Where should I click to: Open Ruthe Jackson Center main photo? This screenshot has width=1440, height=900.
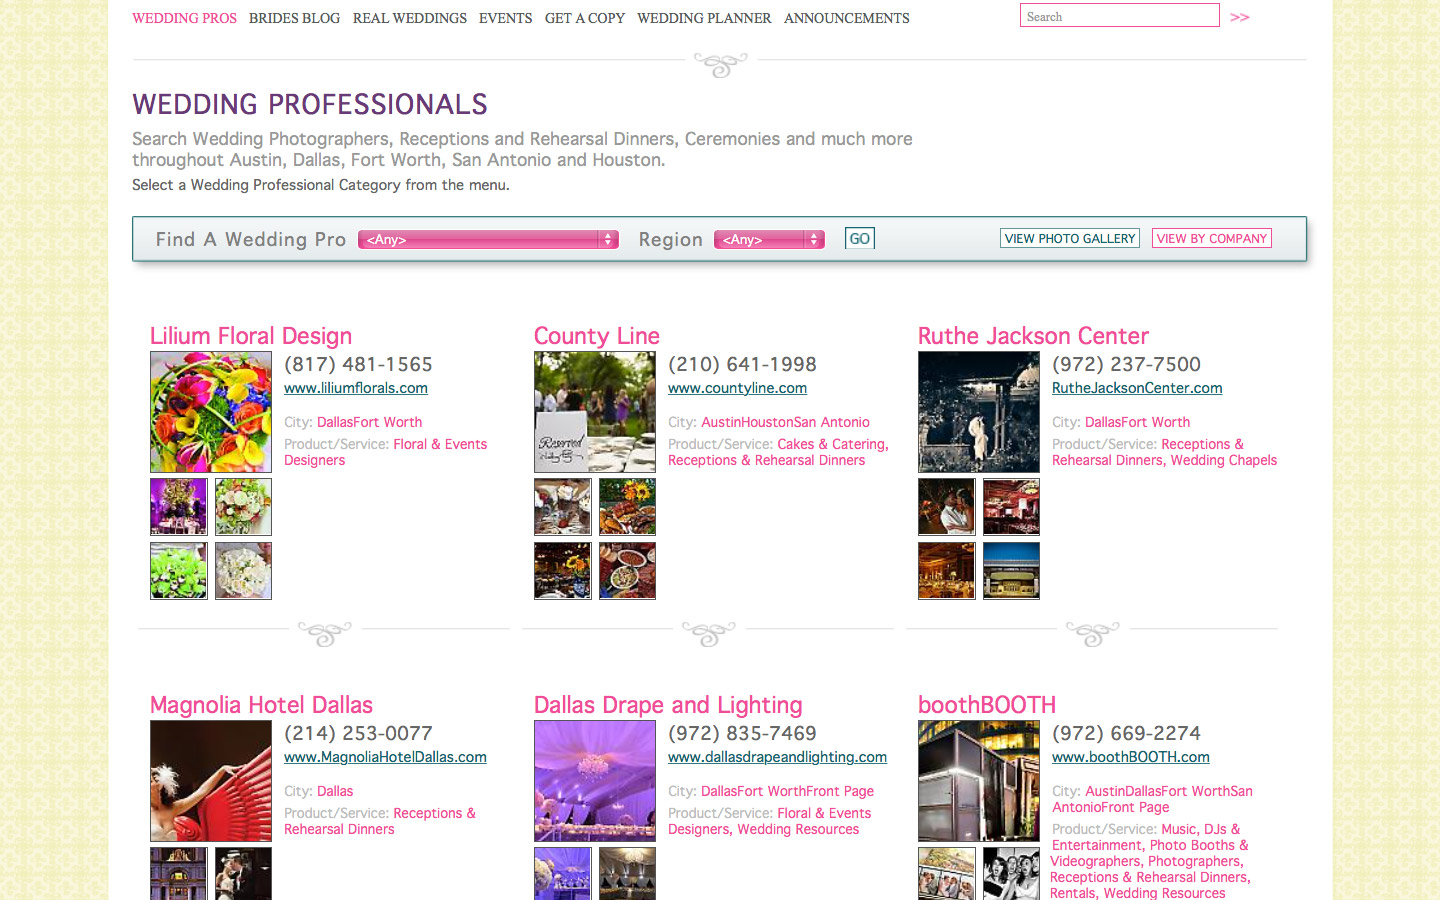pos(979,412)
